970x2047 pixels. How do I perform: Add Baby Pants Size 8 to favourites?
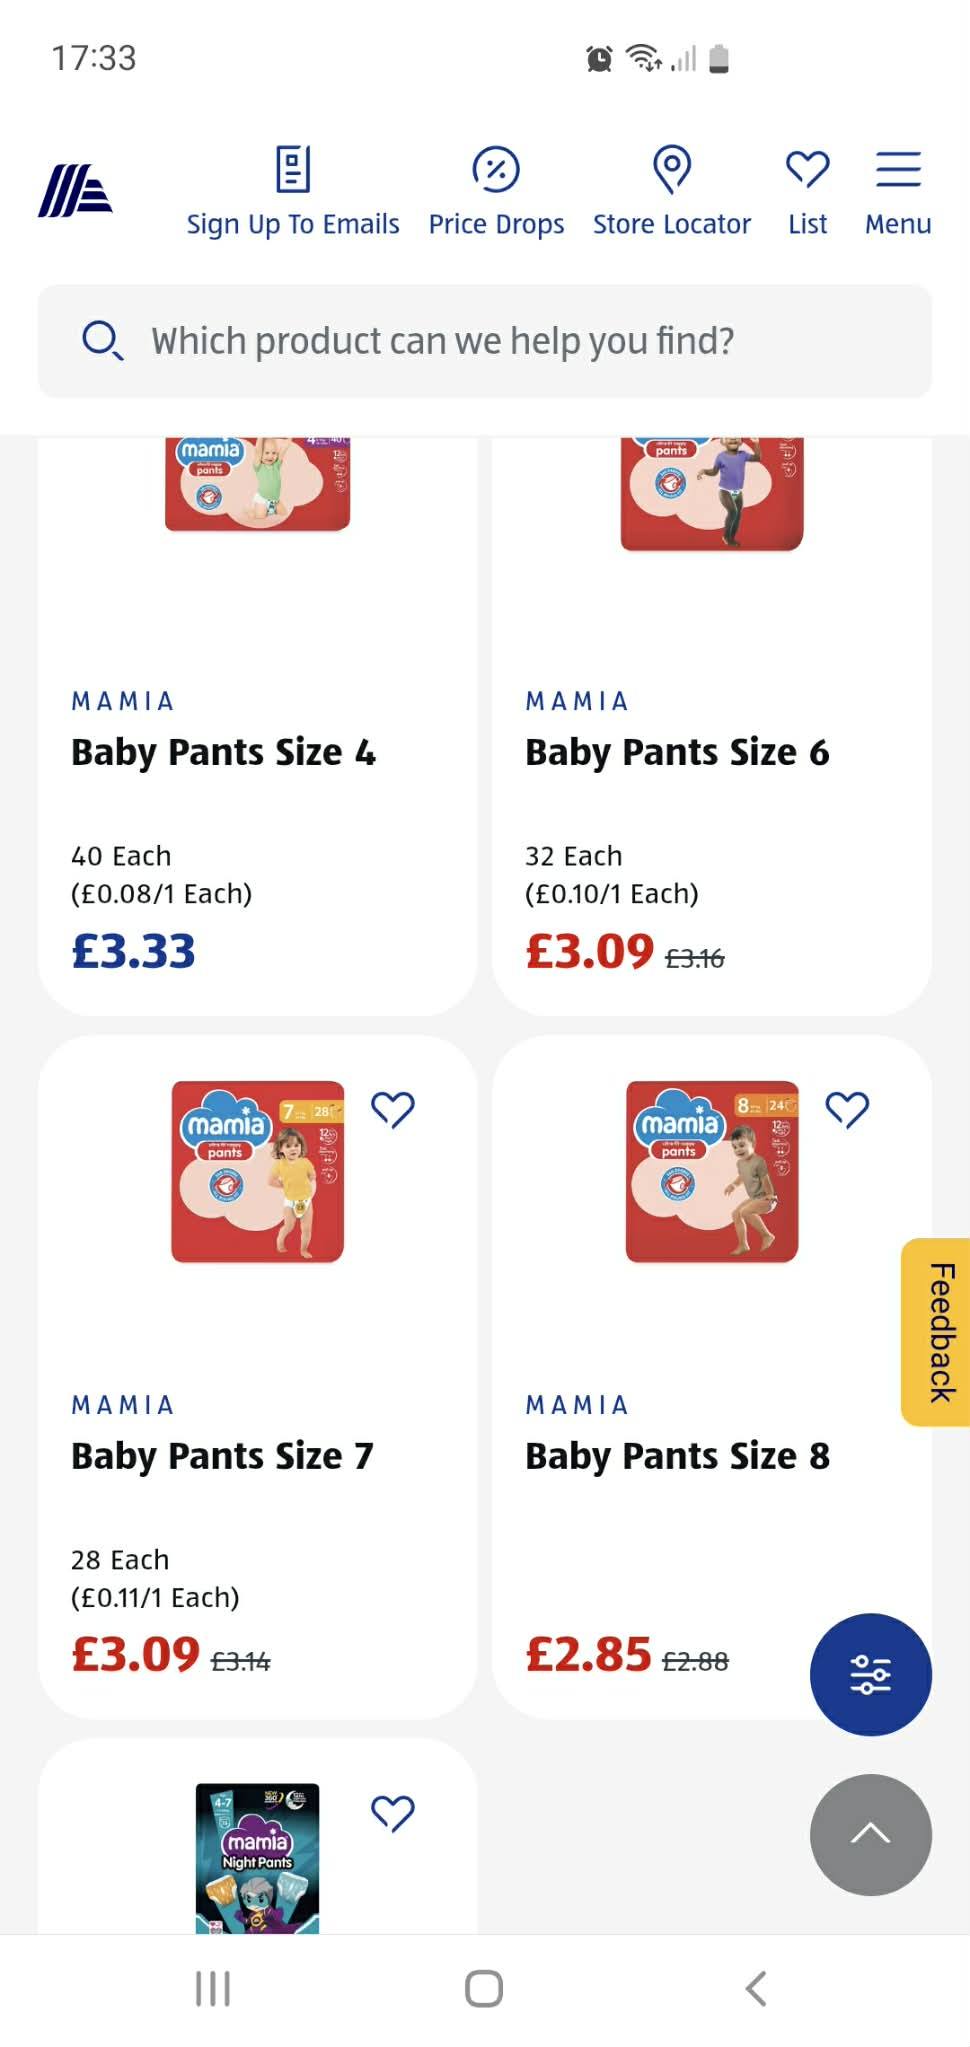coord(847,1109)
